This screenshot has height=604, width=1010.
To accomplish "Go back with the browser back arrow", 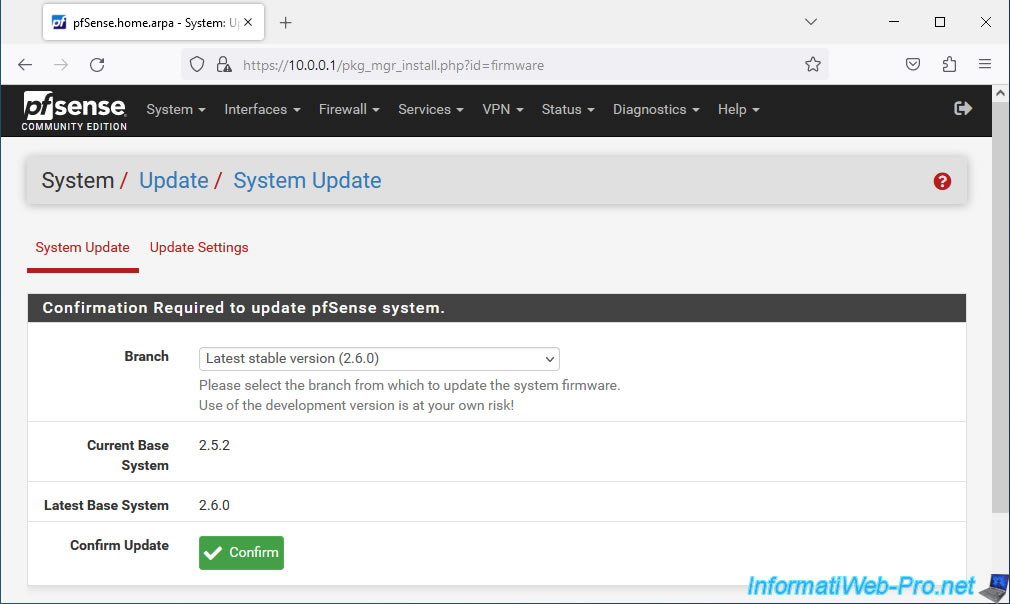I will tap(25, 64).
